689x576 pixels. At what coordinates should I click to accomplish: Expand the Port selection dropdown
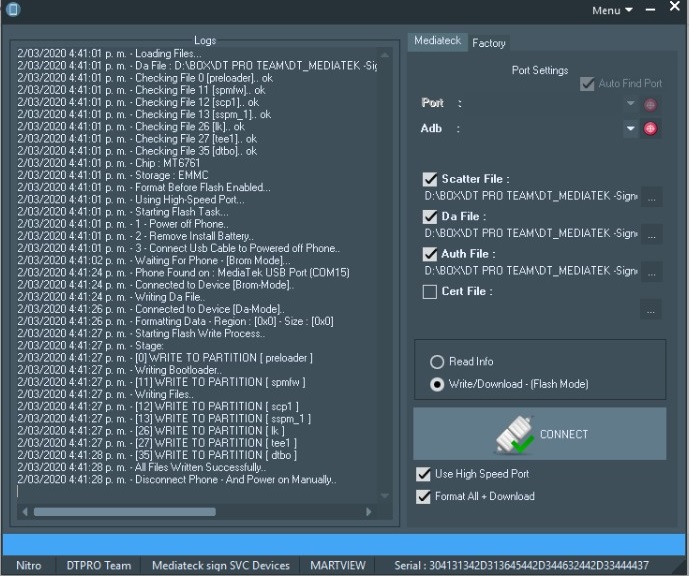click(631, 103)
